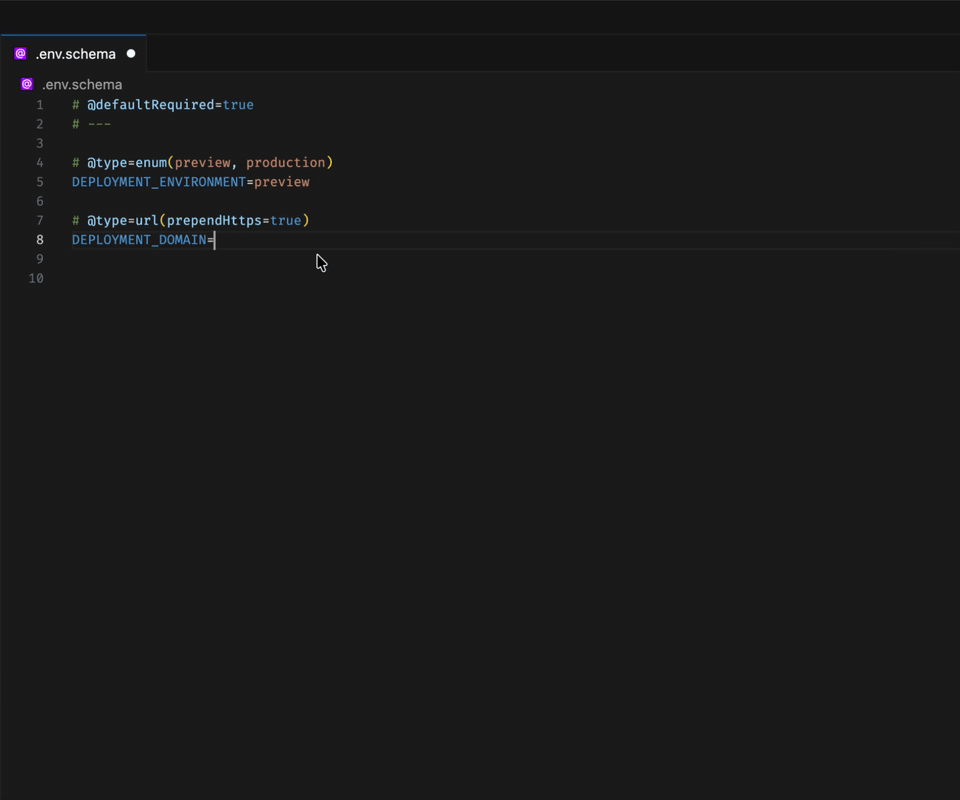Select the .env.schema tab
Screen dimensions: 960x800
tap(75, 53)
